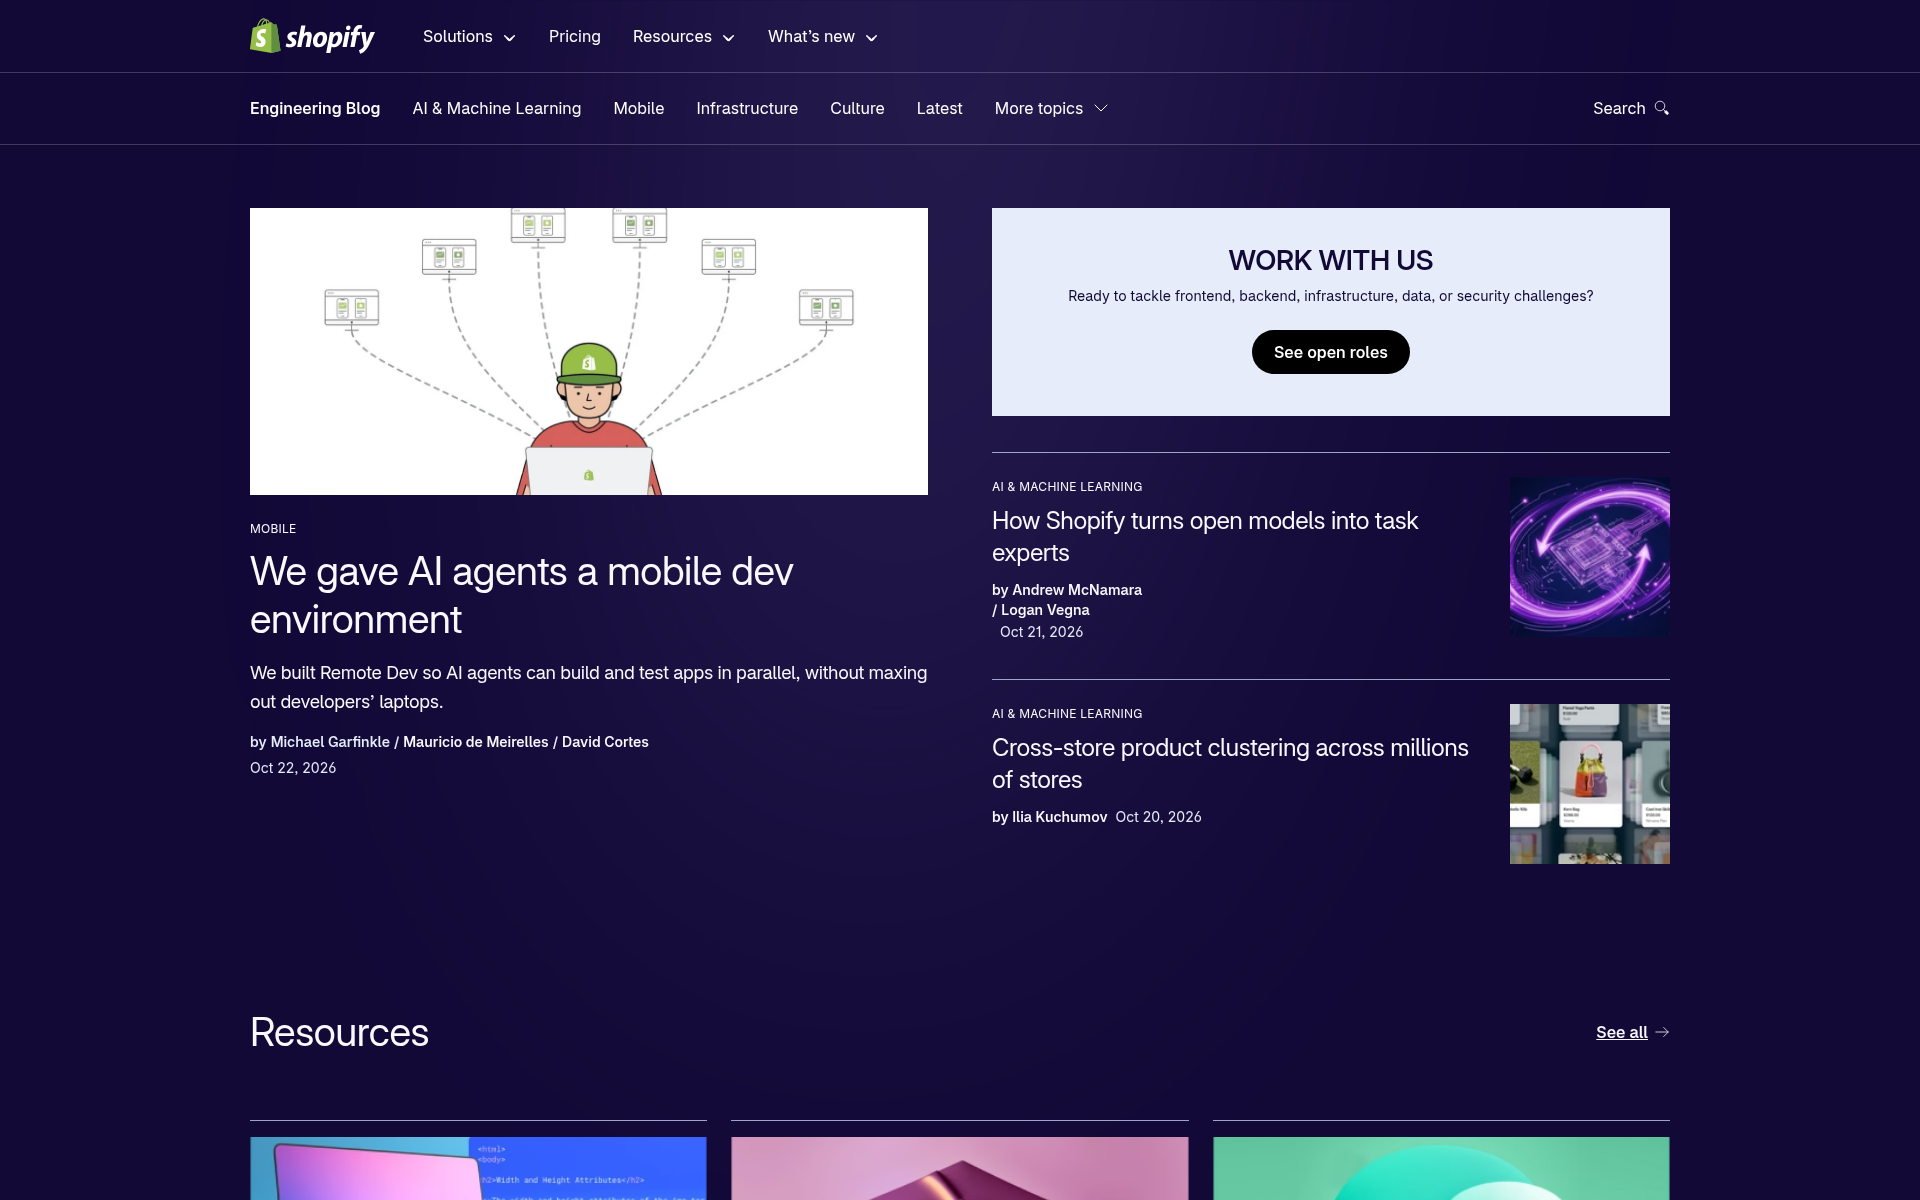This screenshot has width=1920, height=1200.
Task: Click the Oct 22, 2026 date
Action: coord(293,768)
